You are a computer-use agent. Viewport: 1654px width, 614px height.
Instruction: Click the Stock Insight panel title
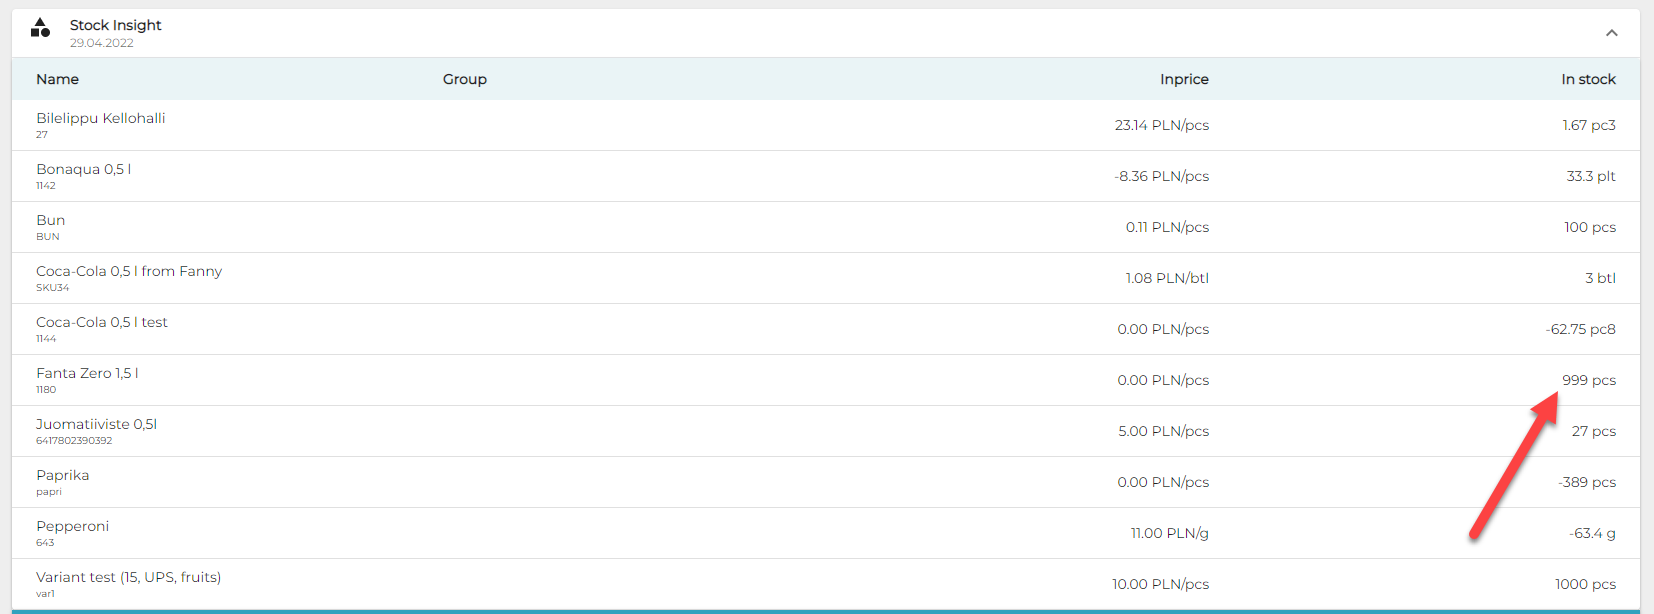[115, 25]
